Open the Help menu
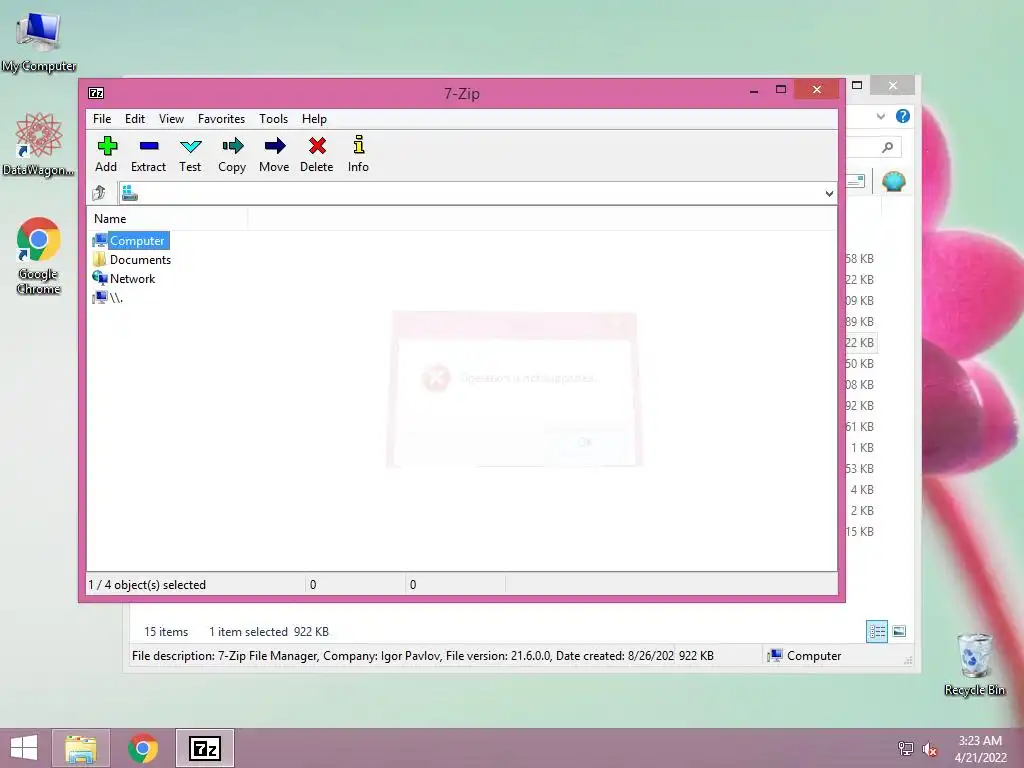Screen dimensions: 1024x768 (x=314, y=119)
